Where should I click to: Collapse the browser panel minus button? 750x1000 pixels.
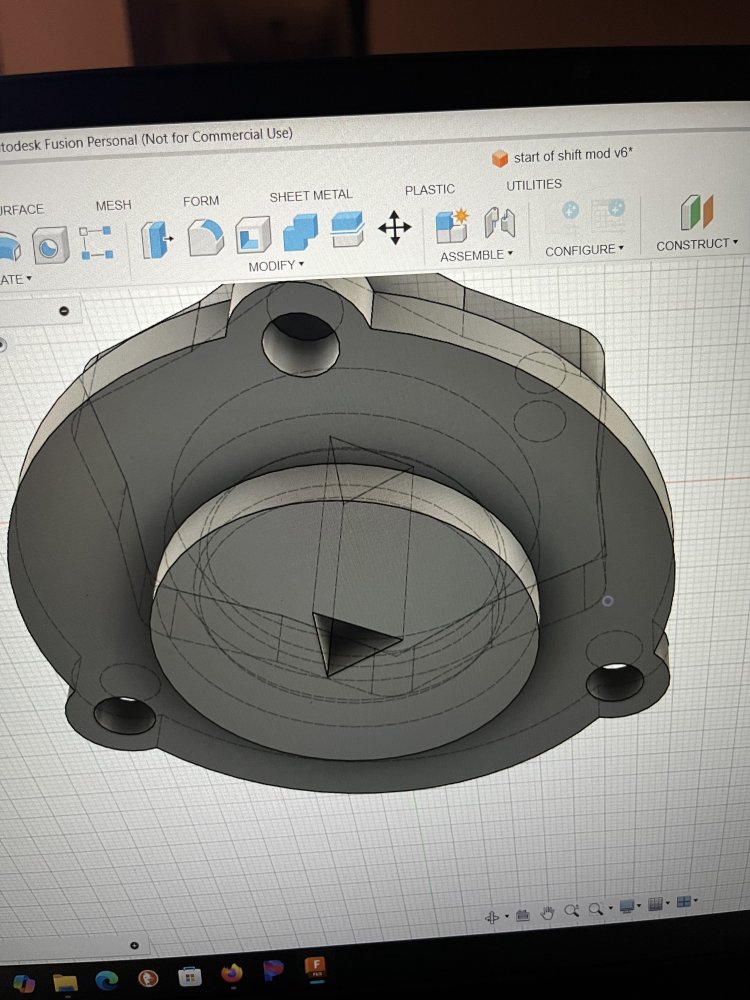[64, 311]
